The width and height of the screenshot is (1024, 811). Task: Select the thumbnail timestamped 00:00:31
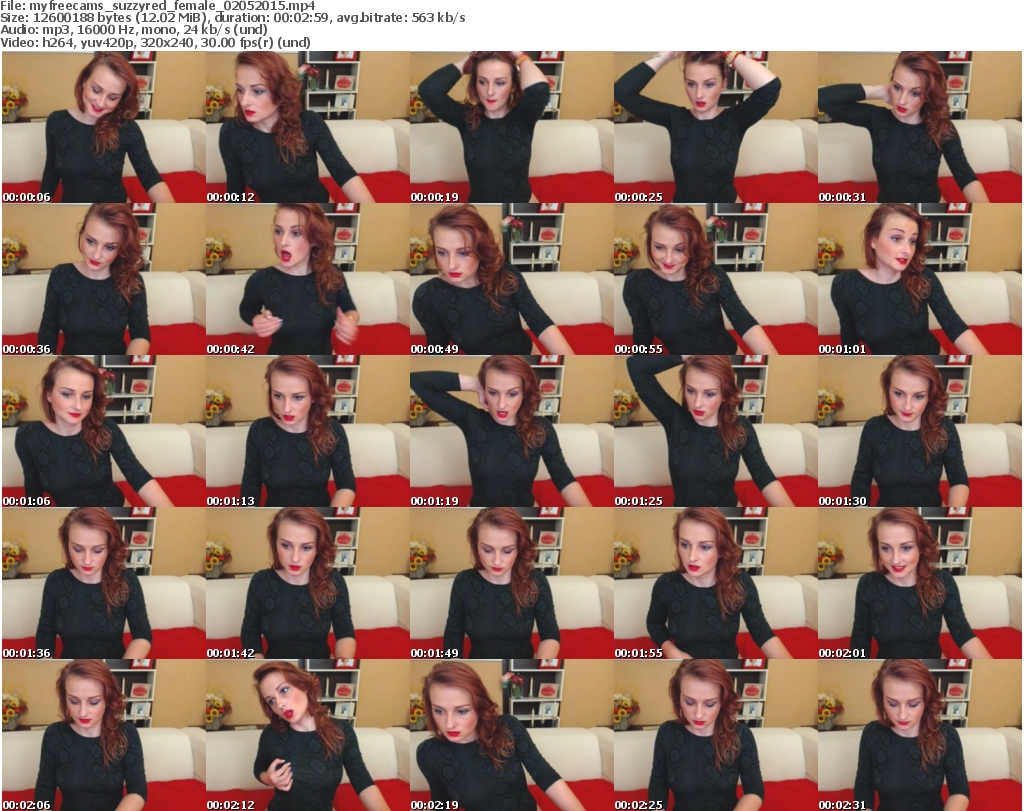pyautogui.click(x=920, y=127)
